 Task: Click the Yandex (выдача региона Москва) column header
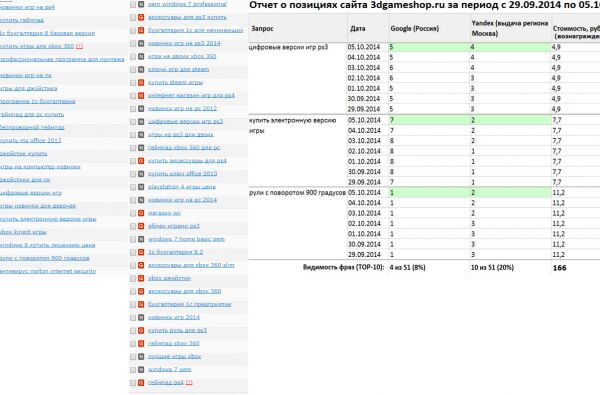509,28
